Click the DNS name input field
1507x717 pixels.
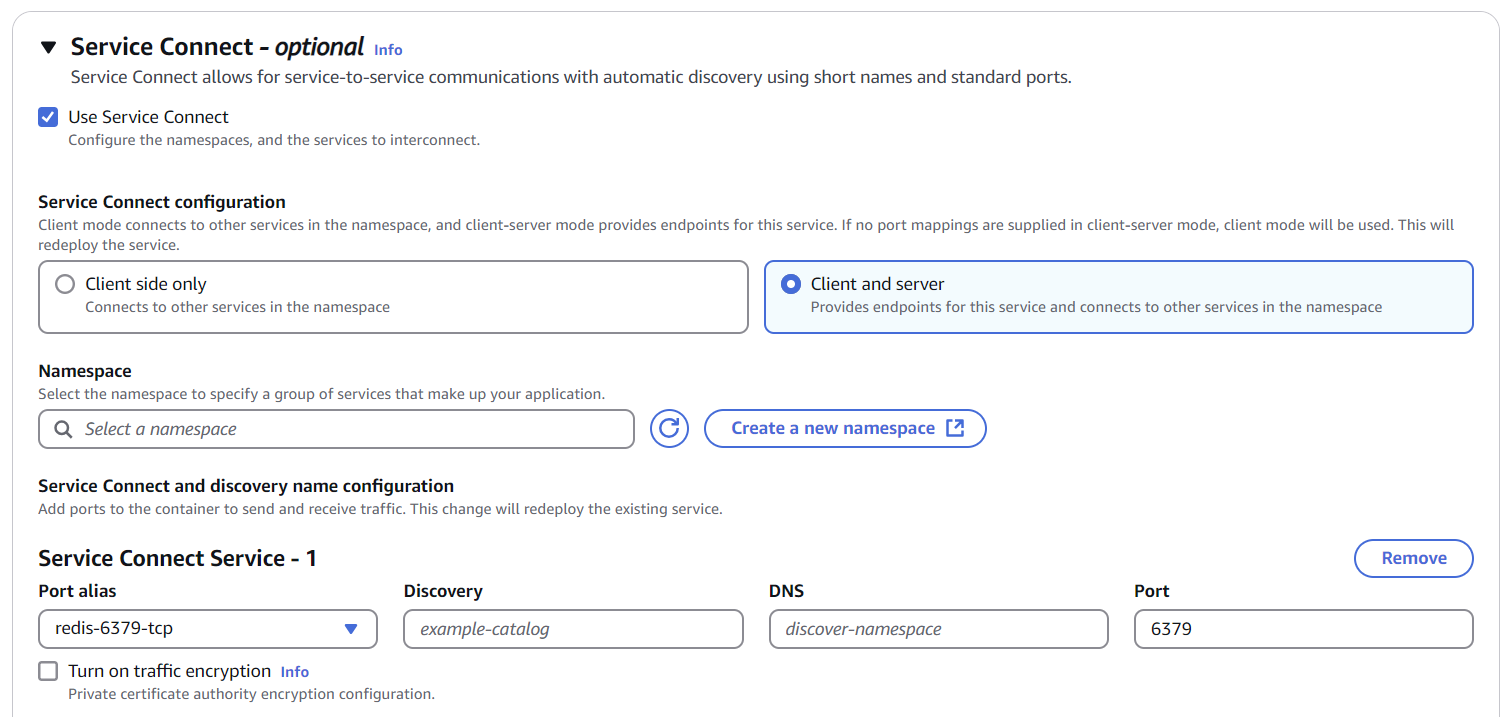click(x=938, y=629)
